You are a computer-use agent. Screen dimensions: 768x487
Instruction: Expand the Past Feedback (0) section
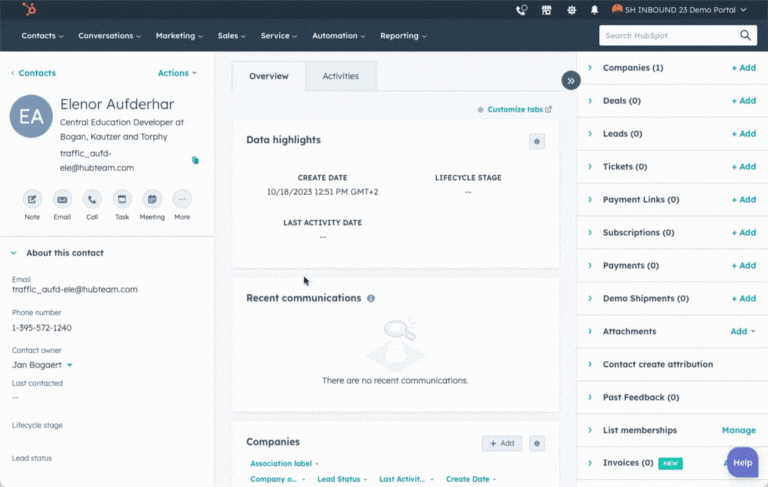[x=590, y=397]
